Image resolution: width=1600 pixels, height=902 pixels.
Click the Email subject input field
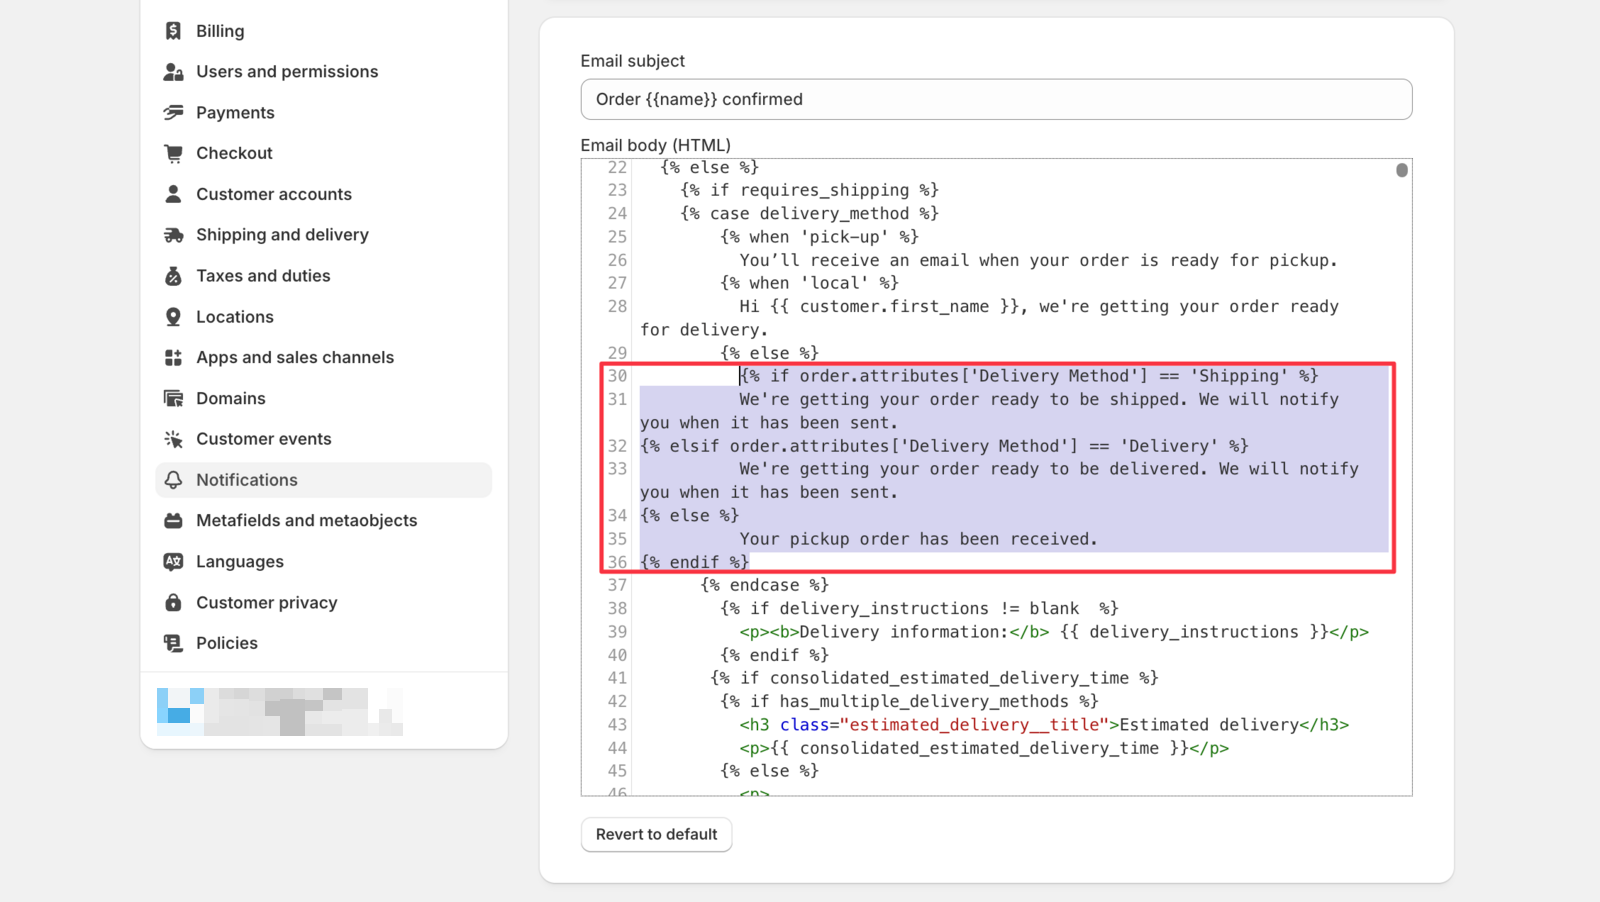tap(996, 99)
